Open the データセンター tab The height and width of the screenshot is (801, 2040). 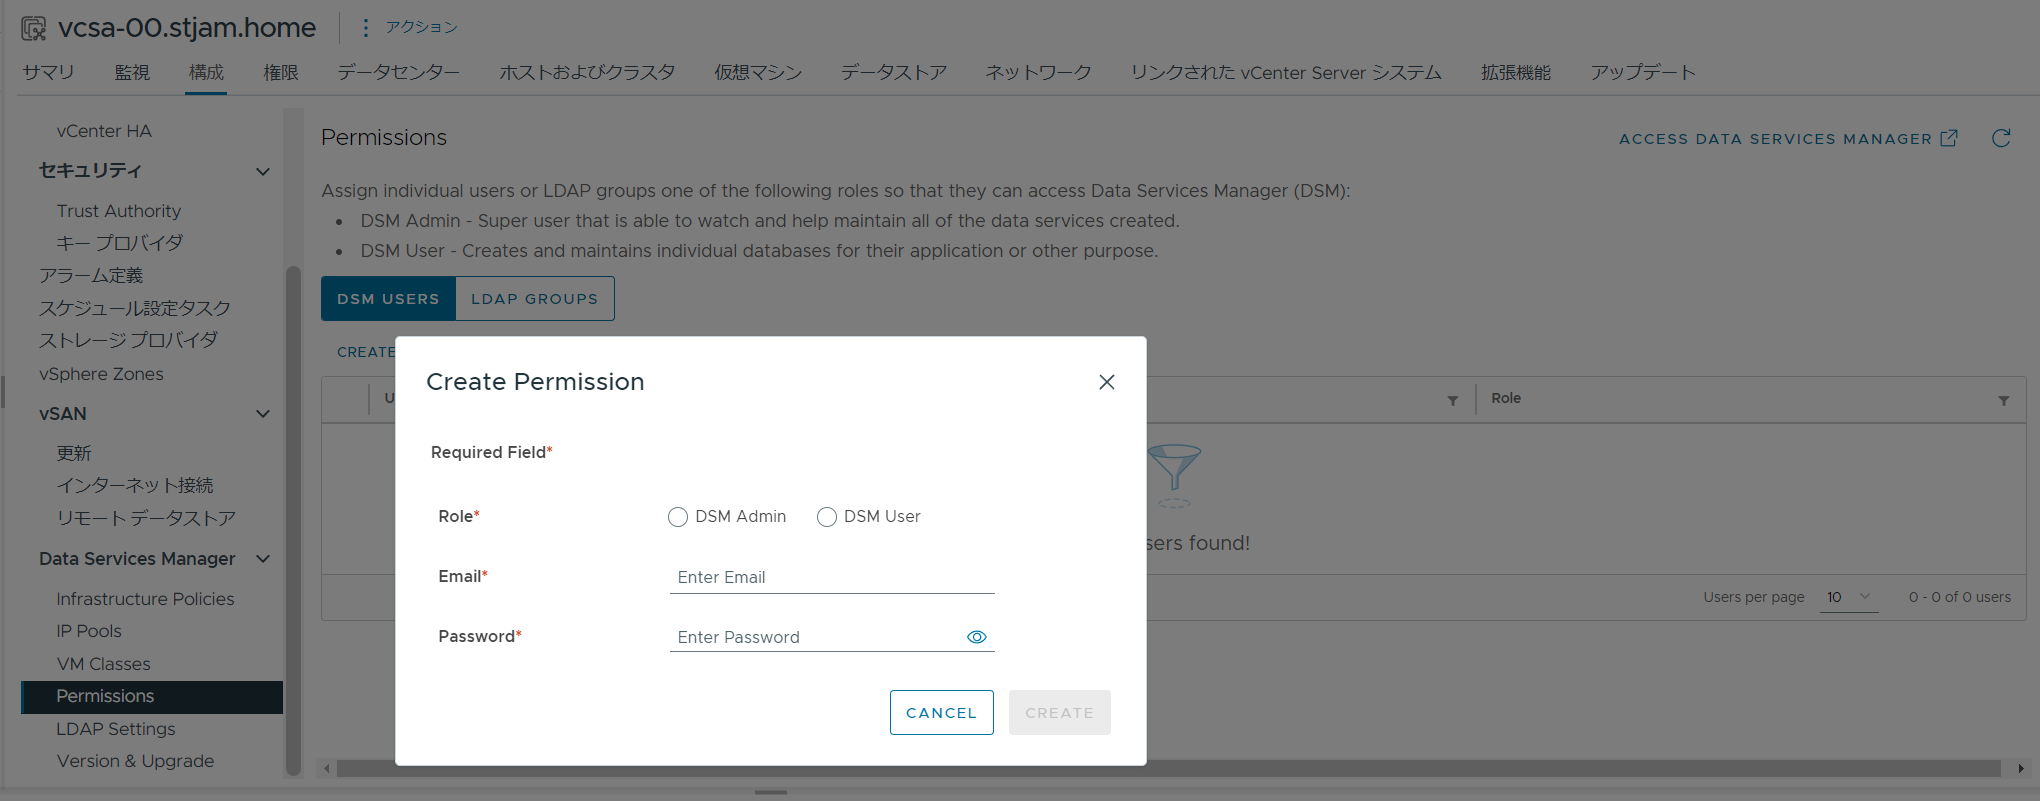(398, 72)
